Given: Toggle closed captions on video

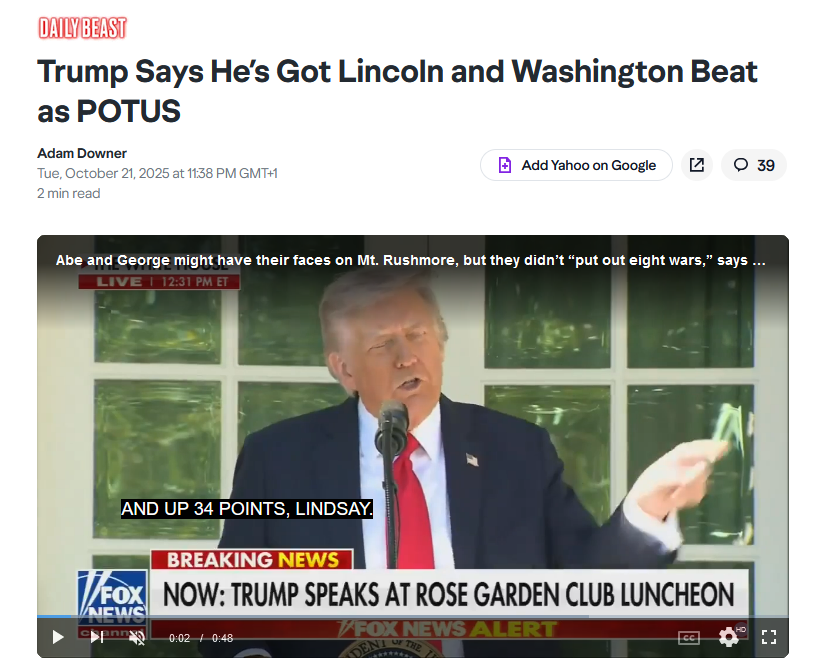Looking at the screenshot, I should [x=688, y=638].
